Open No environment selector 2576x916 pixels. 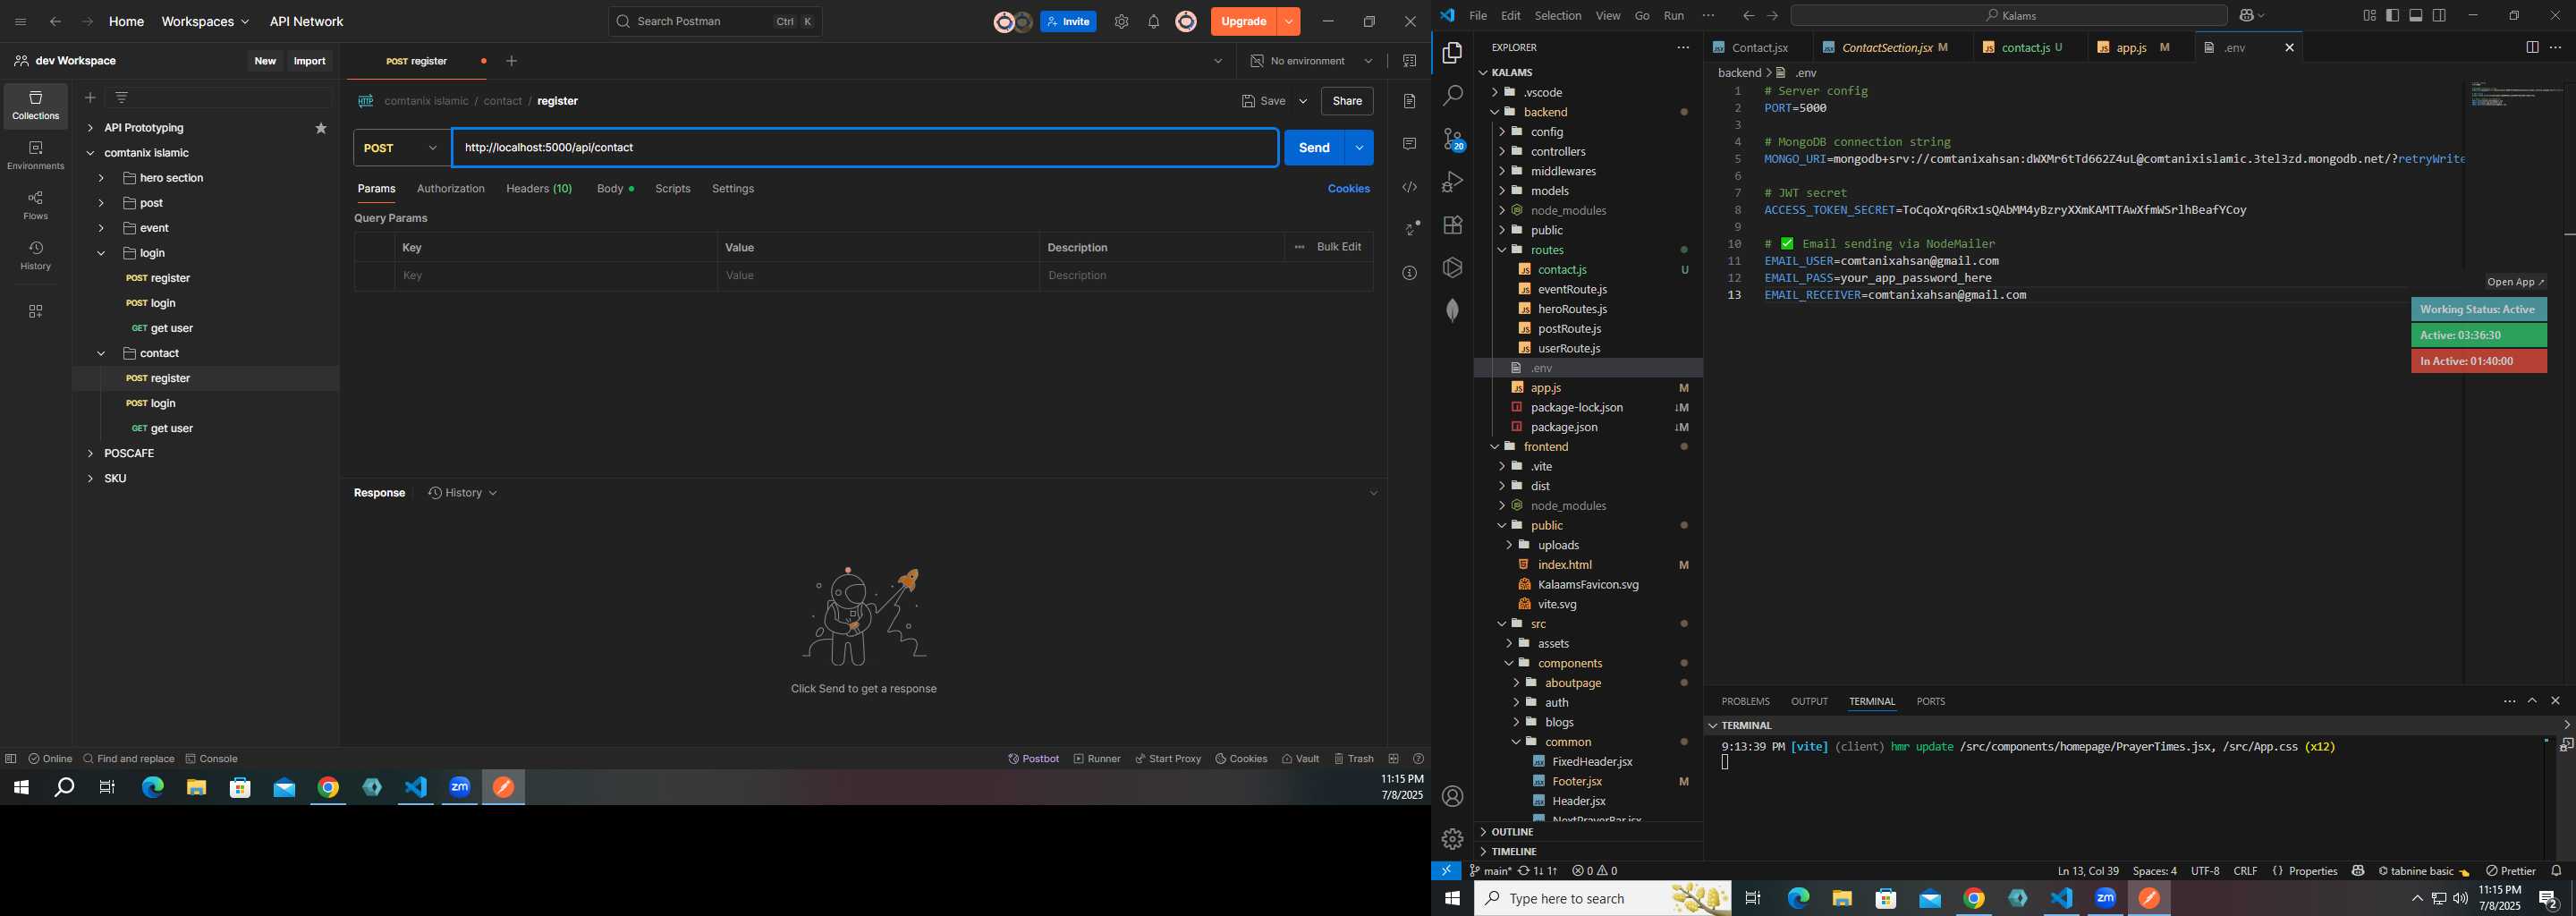click(x=1312, y=61)
